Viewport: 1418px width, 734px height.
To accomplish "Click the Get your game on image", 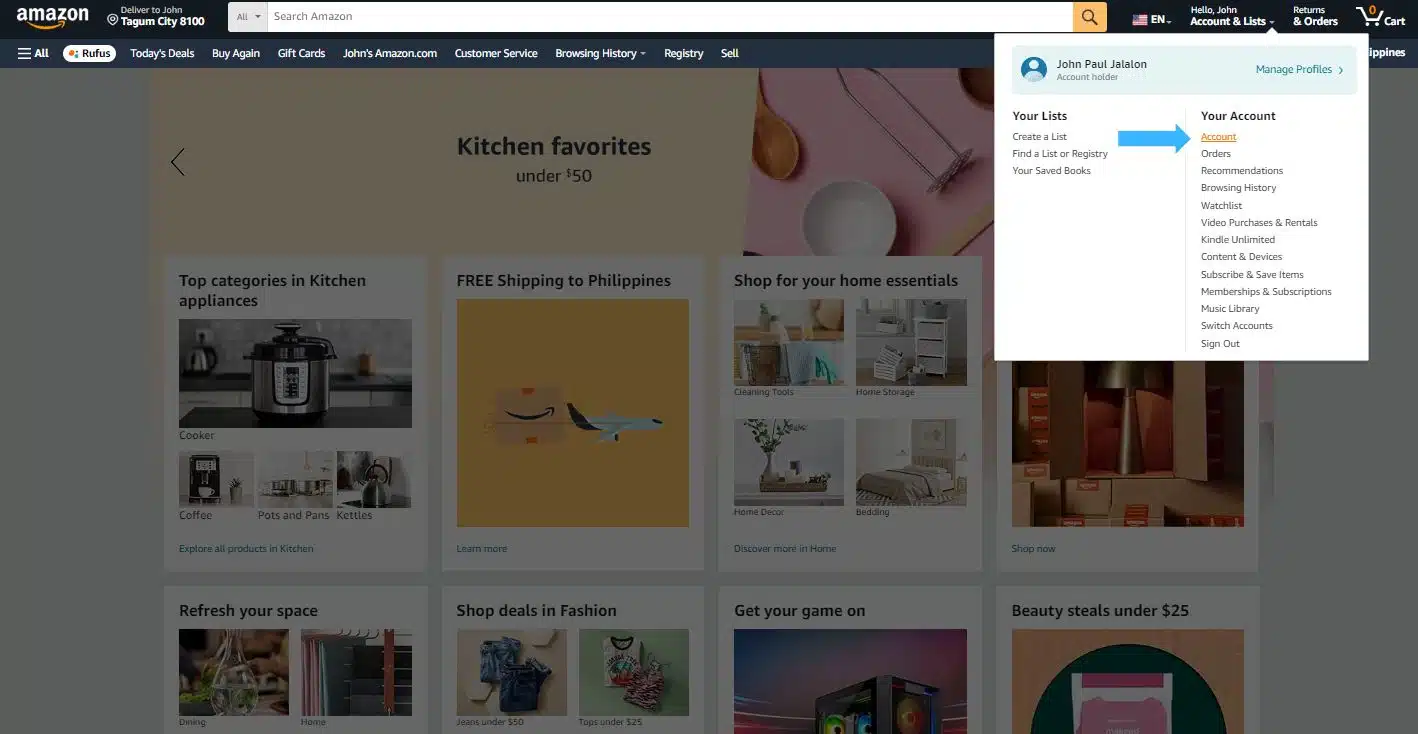I will click(850, 681).
